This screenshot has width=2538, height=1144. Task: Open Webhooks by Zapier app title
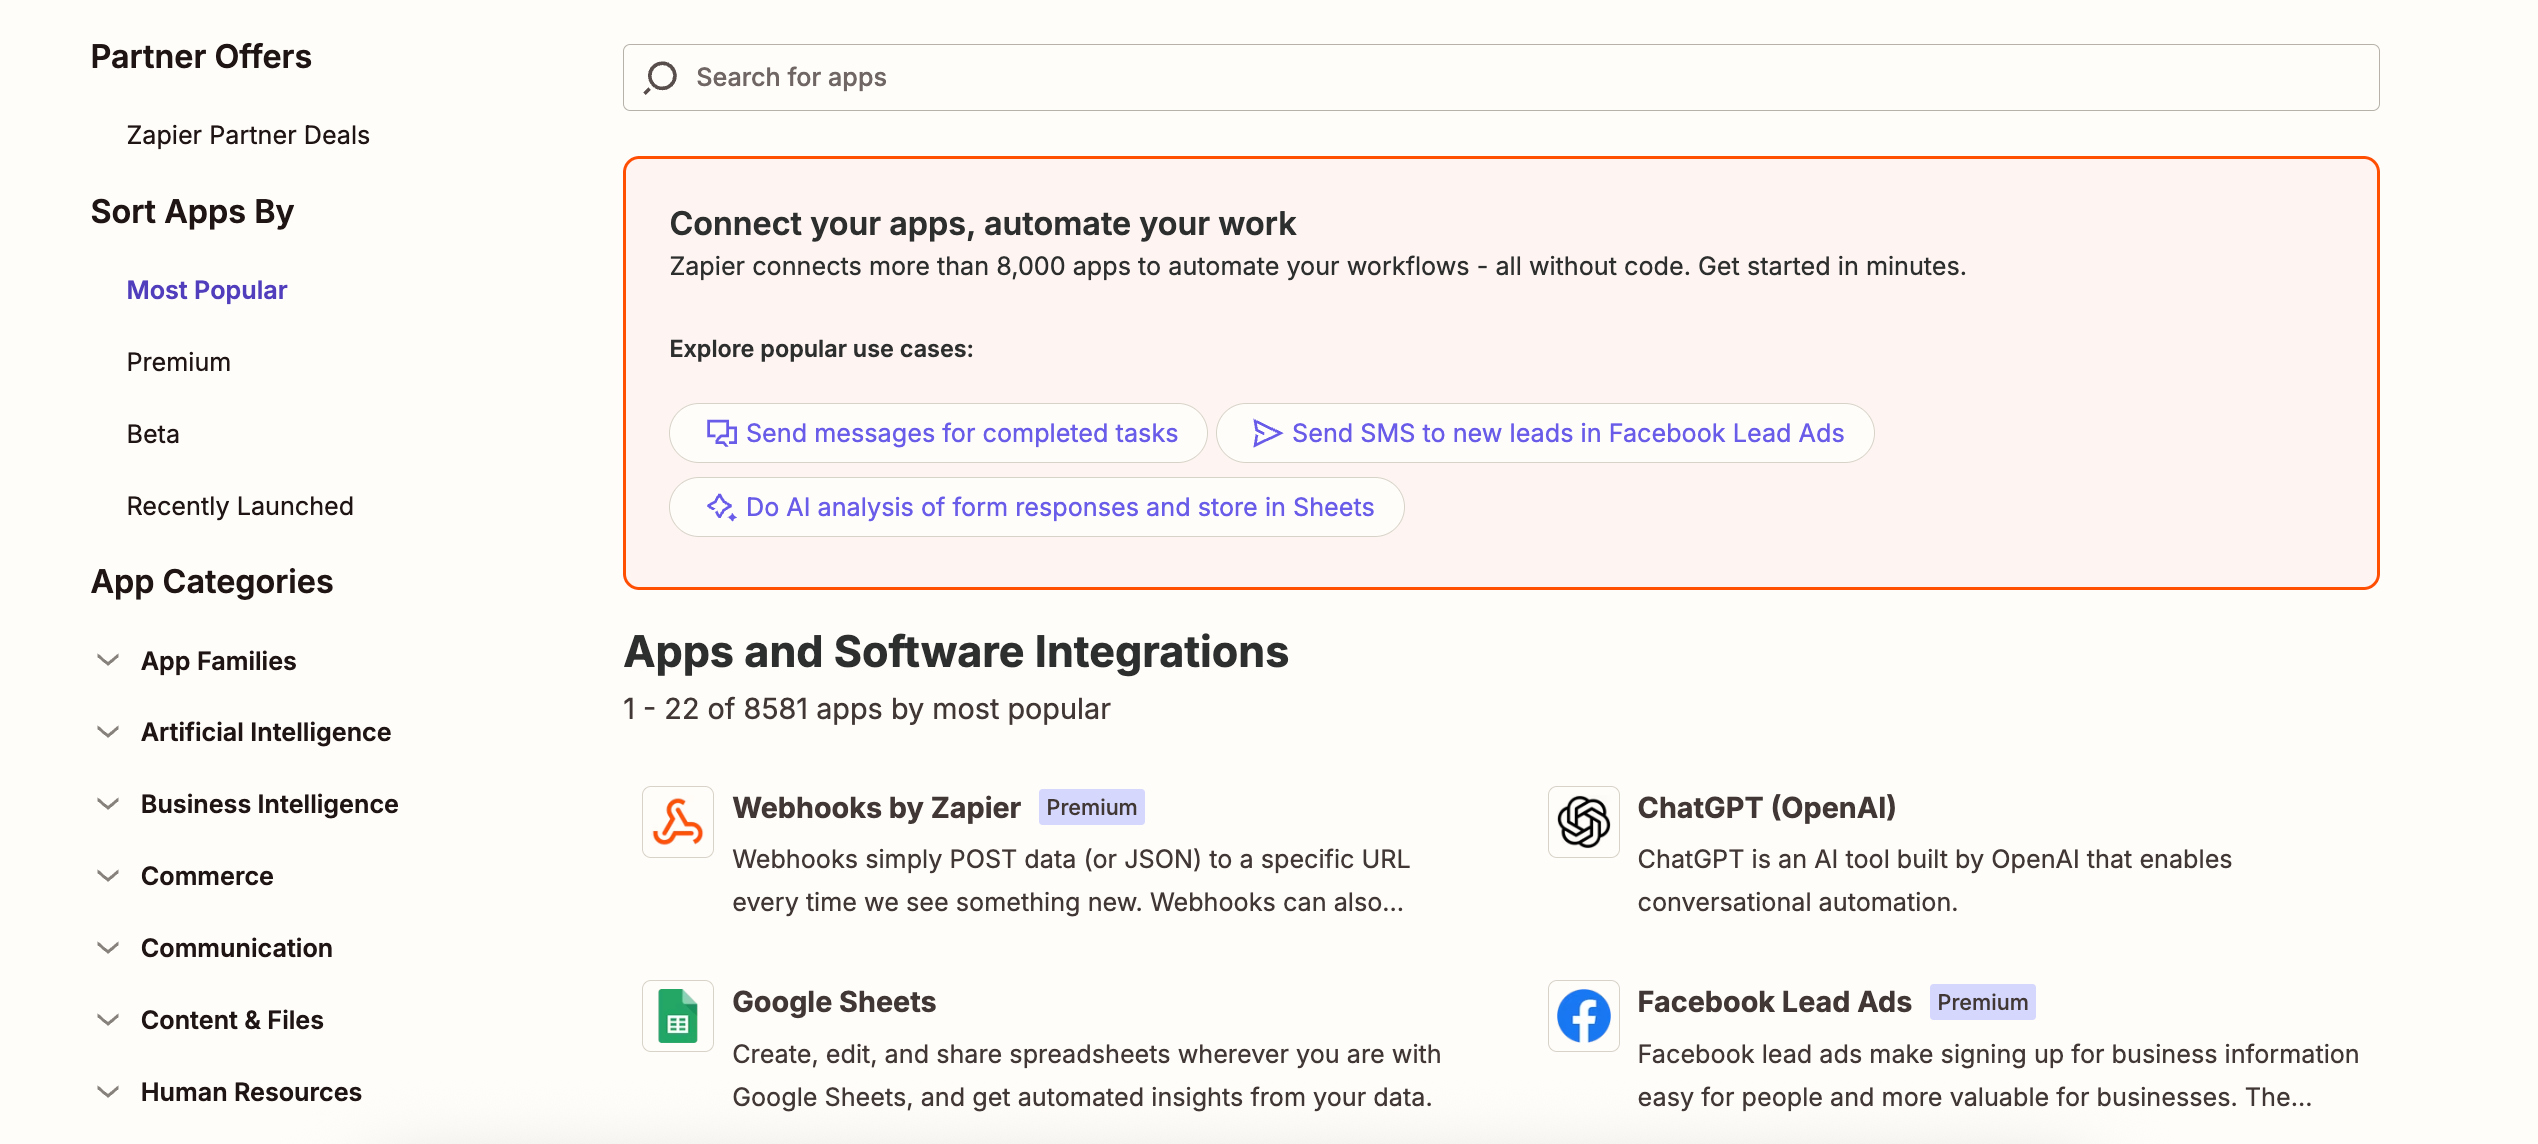876,807
